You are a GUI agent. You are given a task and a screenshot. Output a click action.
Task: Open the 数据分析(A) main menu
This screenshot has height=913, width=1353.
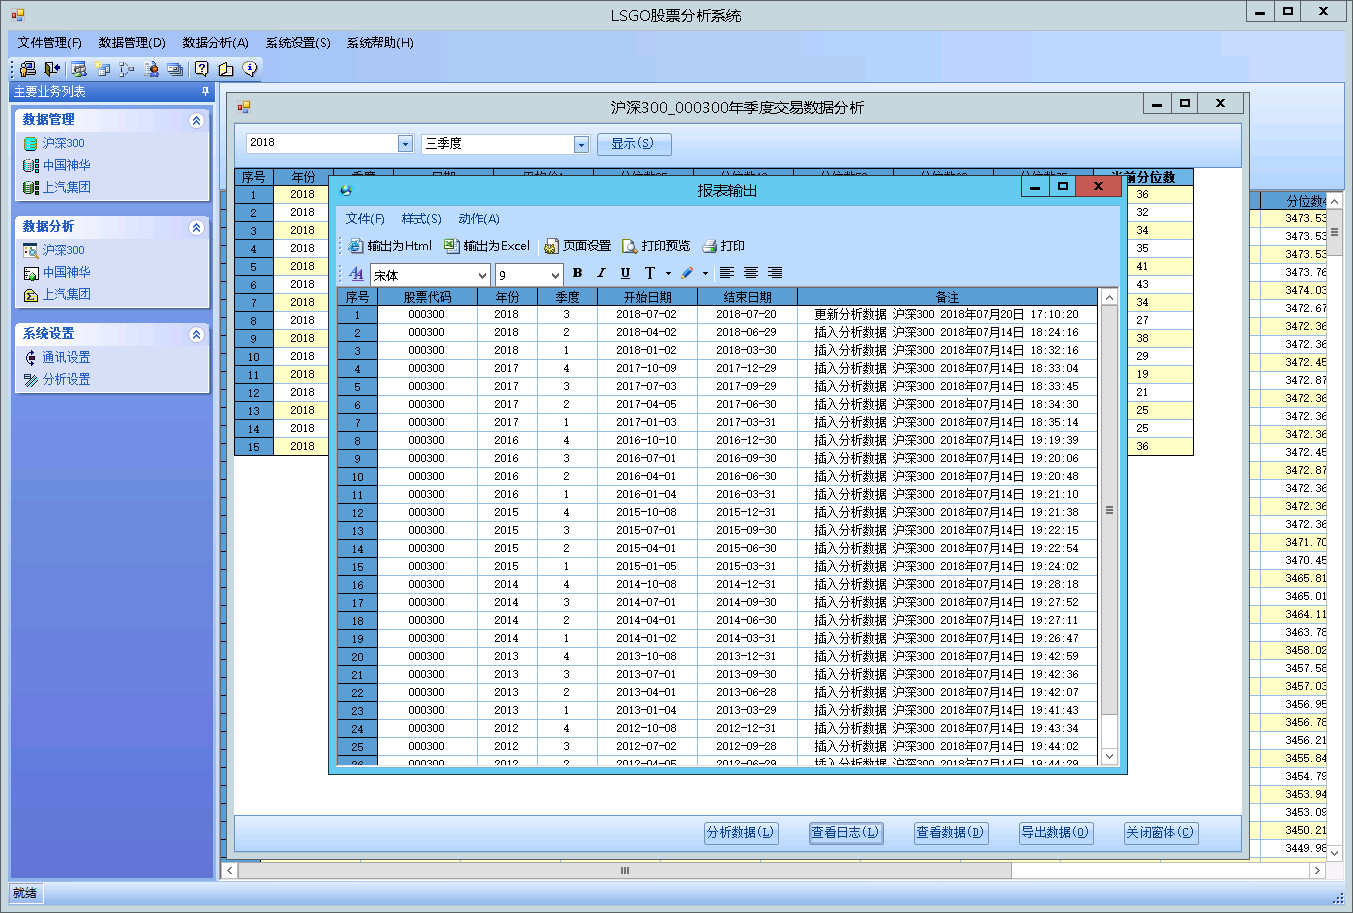[x=215, y=43]
